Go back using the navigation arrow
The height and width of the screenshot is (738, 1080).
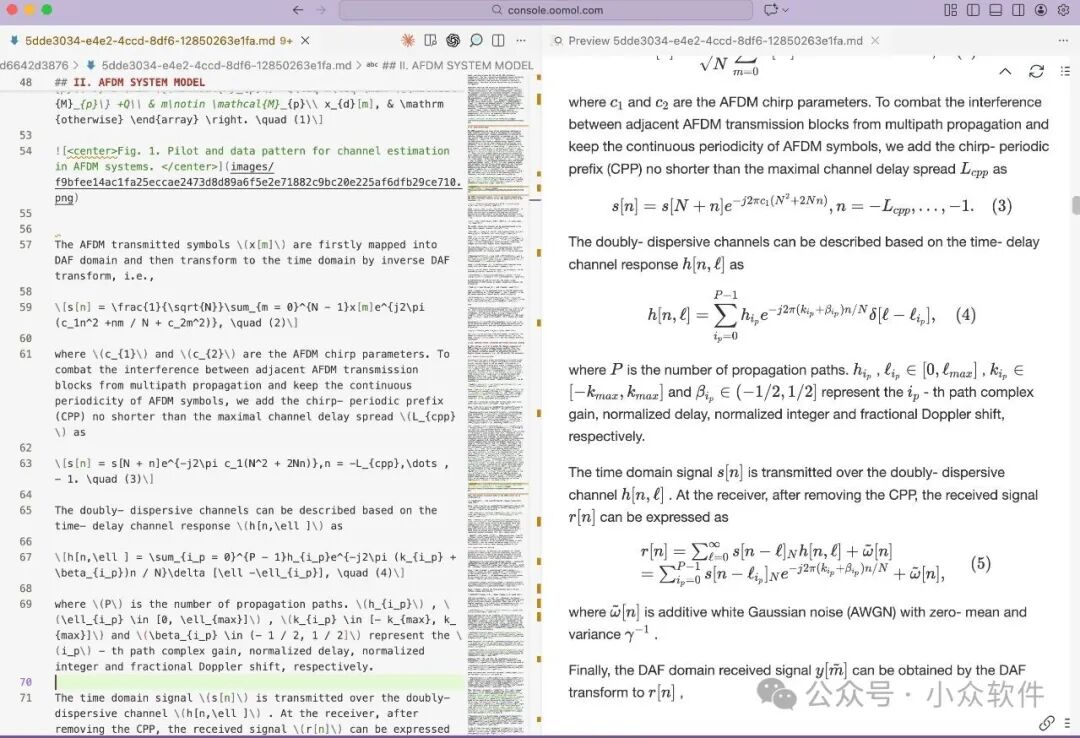(297, 10)
